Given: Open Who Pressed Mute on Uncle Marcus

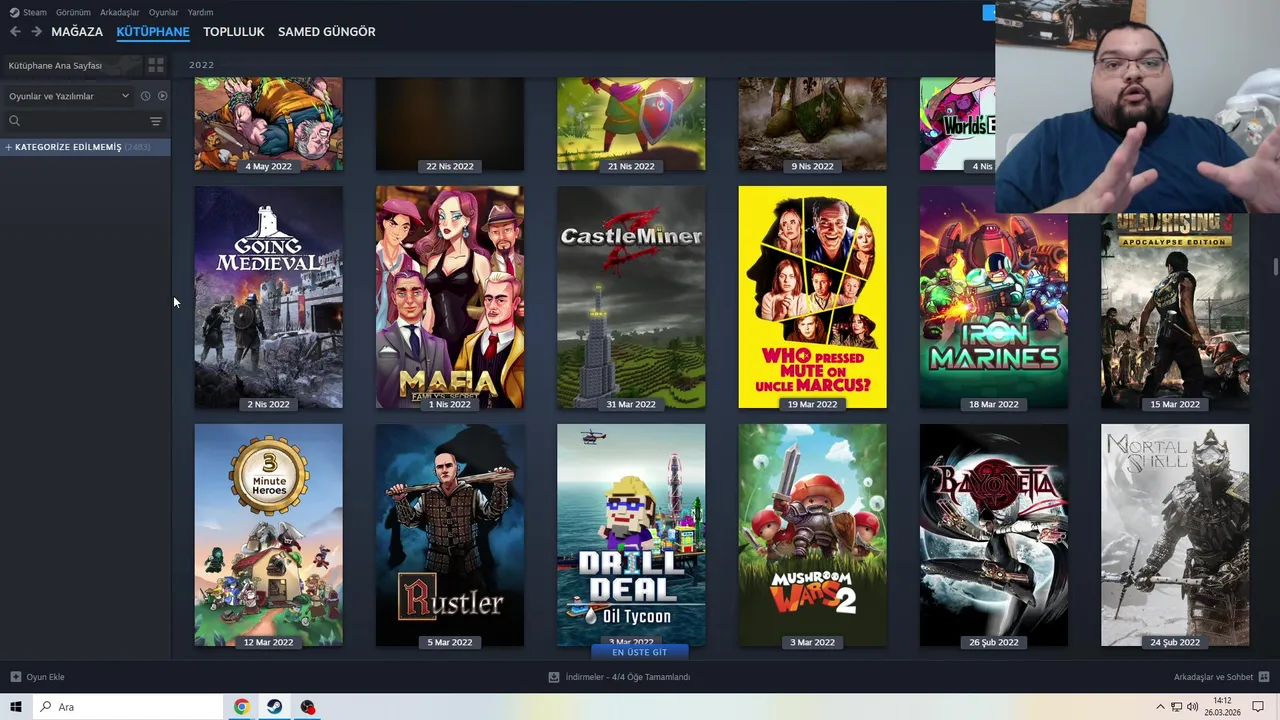Looking at the screenshot, I should pyautogui.click(x=812, y=297).
